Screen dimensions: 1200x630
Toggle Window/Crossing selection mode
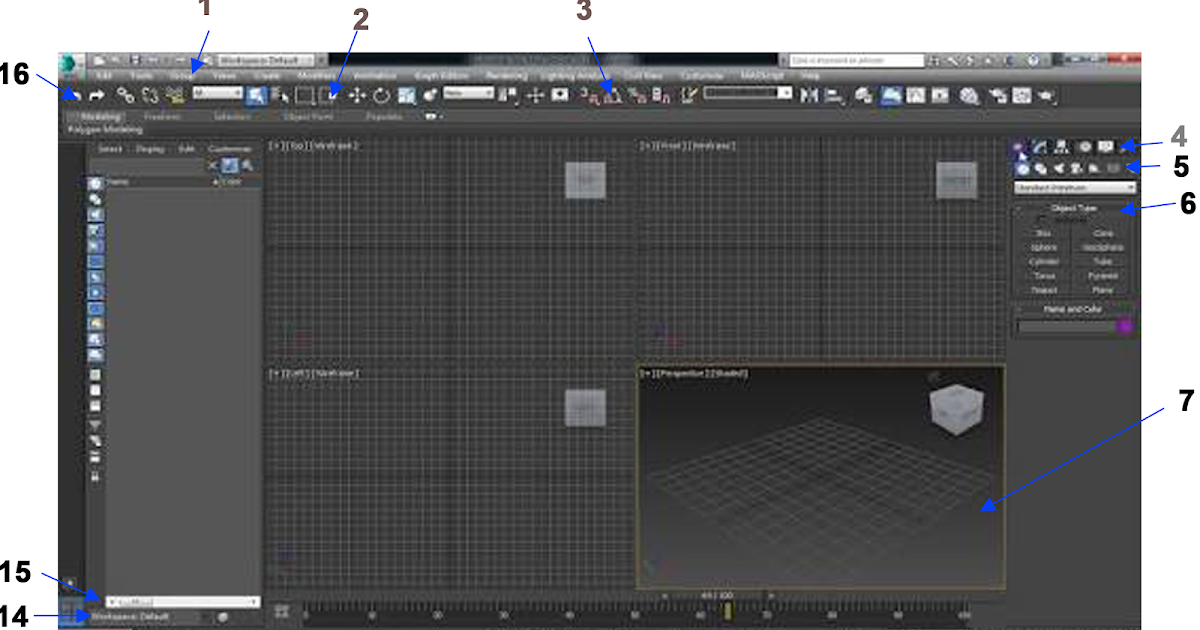point(329,95)
